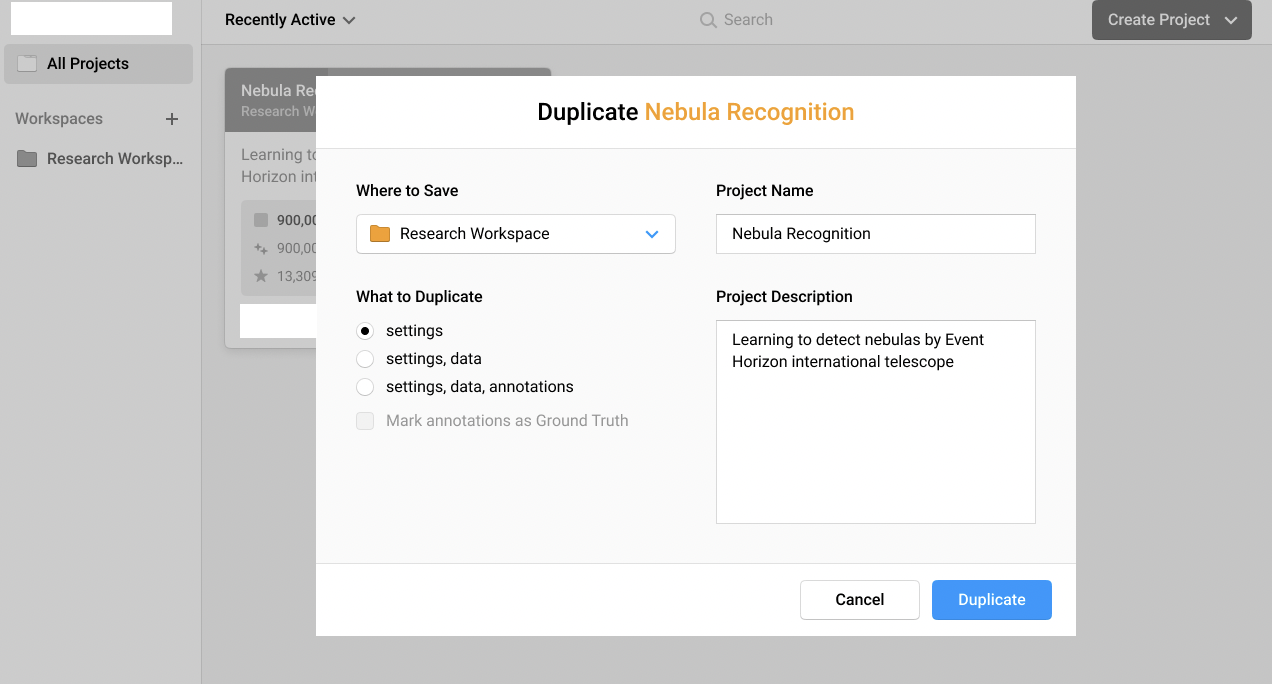Select "settings, data, annotations" radio option

click(365, 387)
